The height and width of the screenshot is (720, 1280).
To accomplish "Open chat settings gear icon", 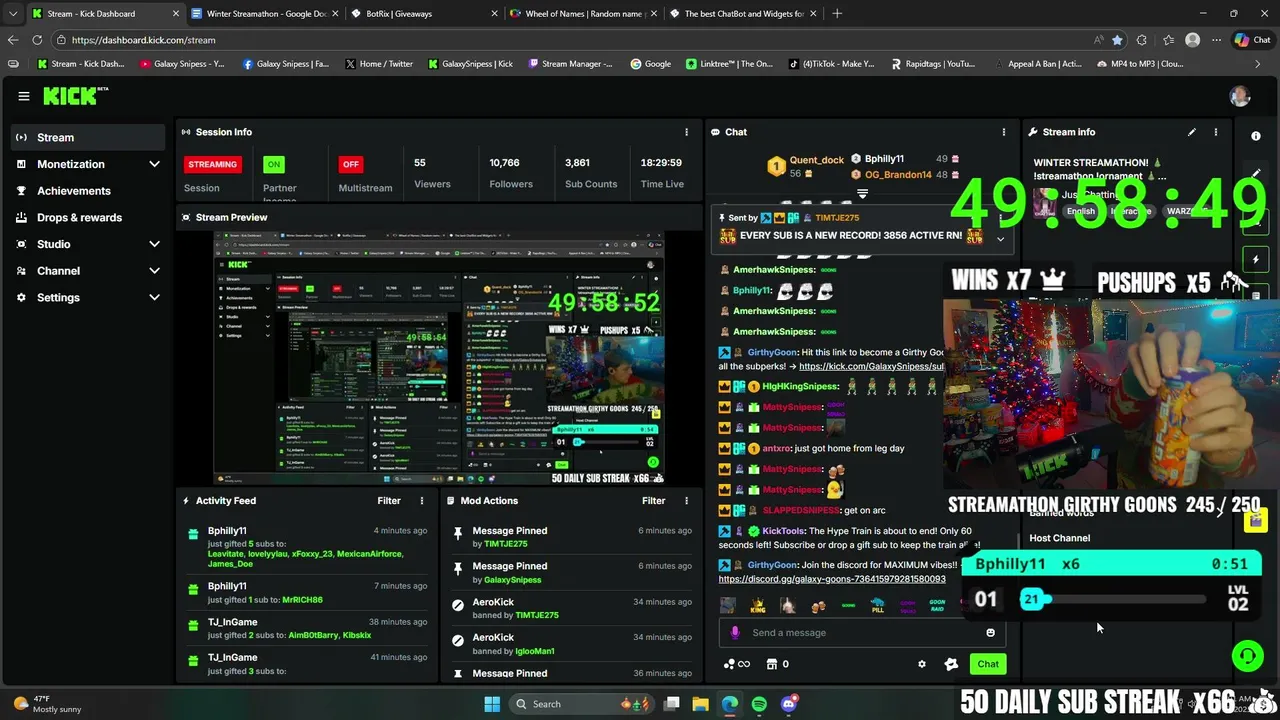I will tap(922, 664).
